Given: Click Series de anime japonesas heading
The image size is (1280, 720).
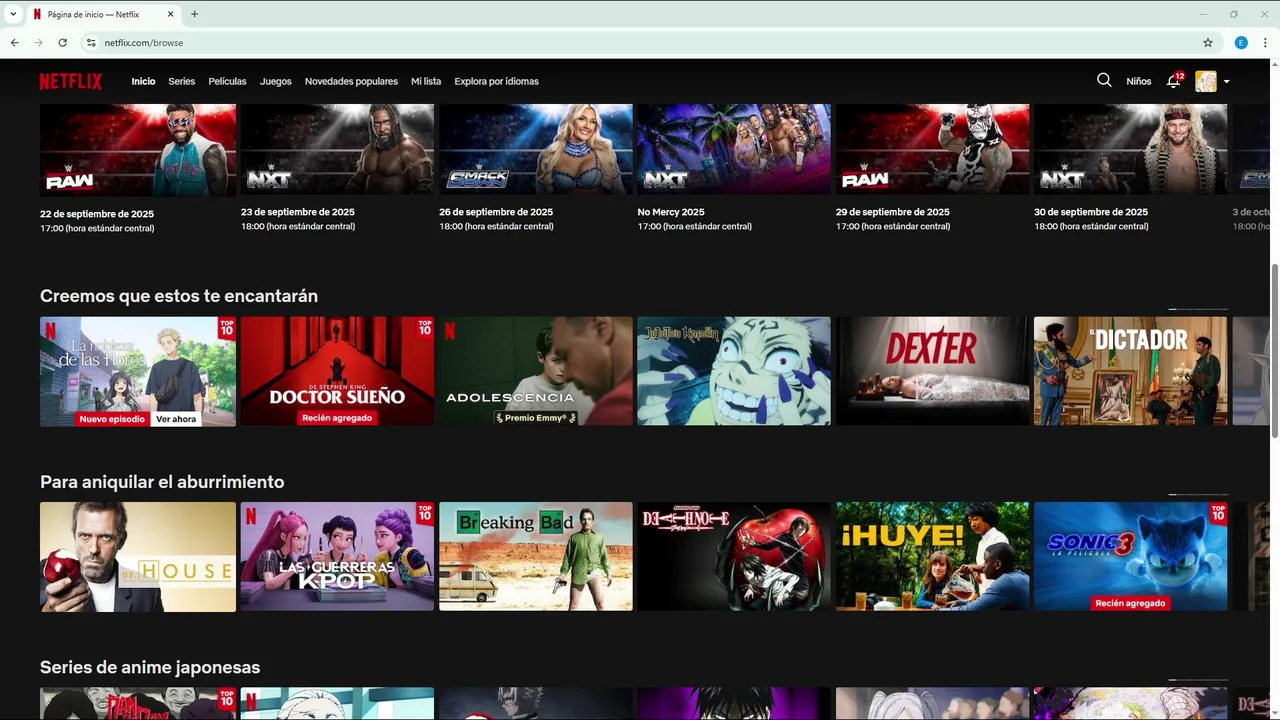Looking at the screenshot, I should click(150, 667).
